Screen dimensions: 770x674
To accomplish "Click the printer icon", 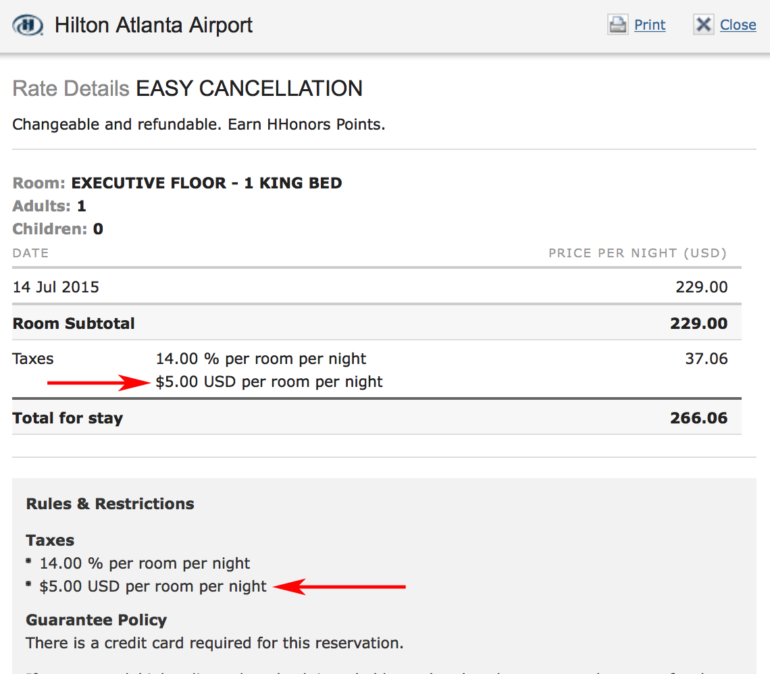I will click(618, 25).
